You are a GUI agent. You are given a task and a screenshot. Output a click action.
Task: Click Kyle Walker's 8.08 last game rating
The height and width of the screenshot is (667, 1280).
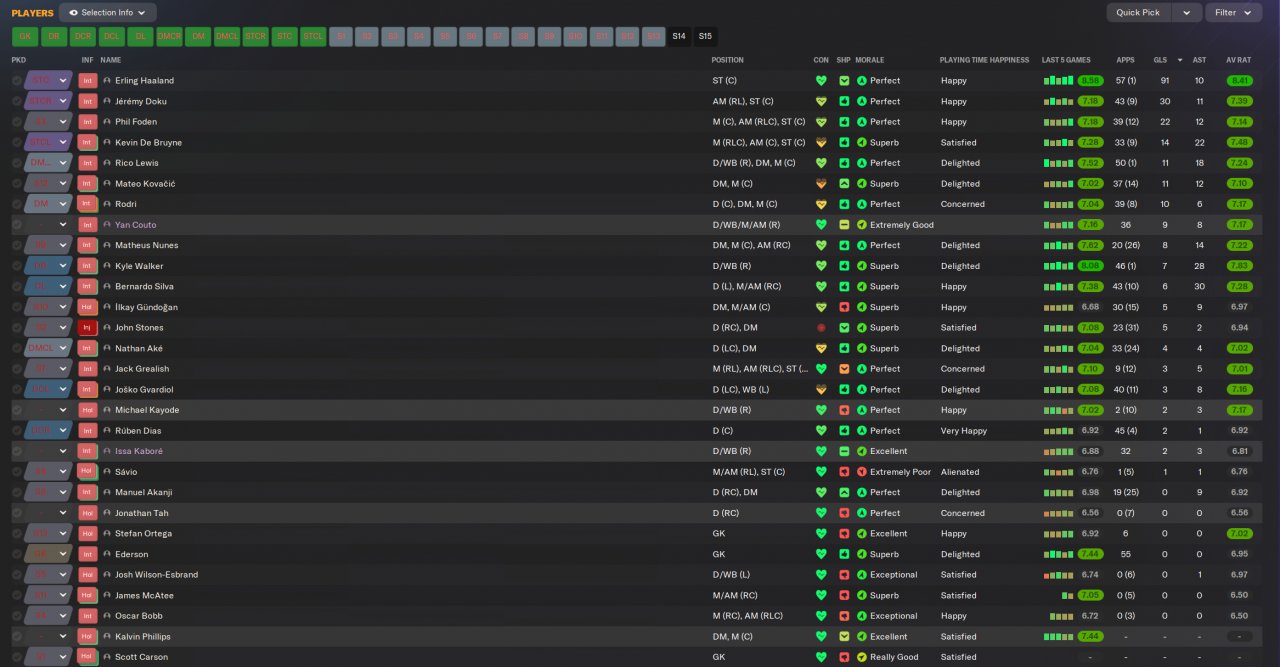(x=1091, y=266)
